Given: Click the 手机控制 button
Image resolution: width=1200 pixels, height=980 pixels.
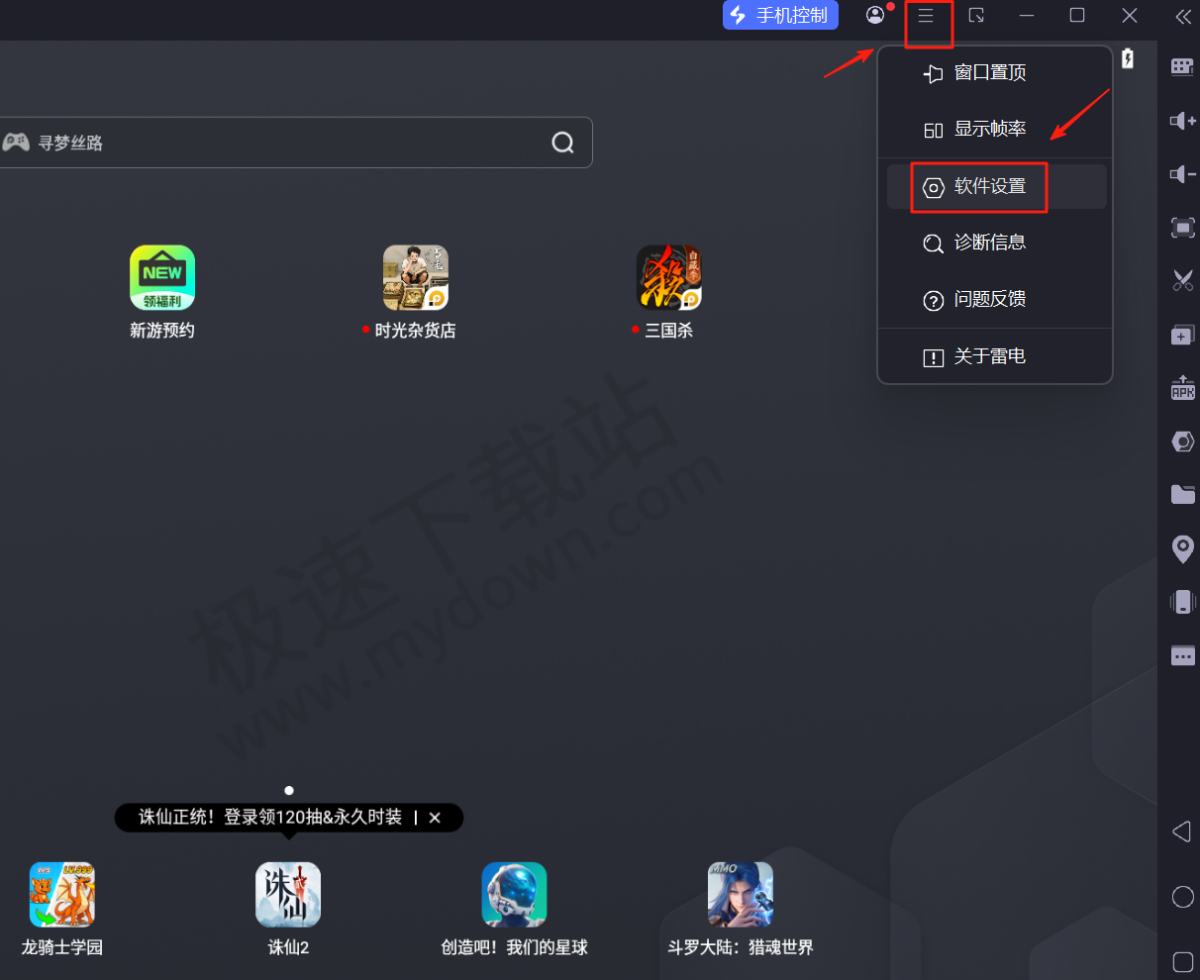Looking at the screenshot, I should (x=780, y=16).
